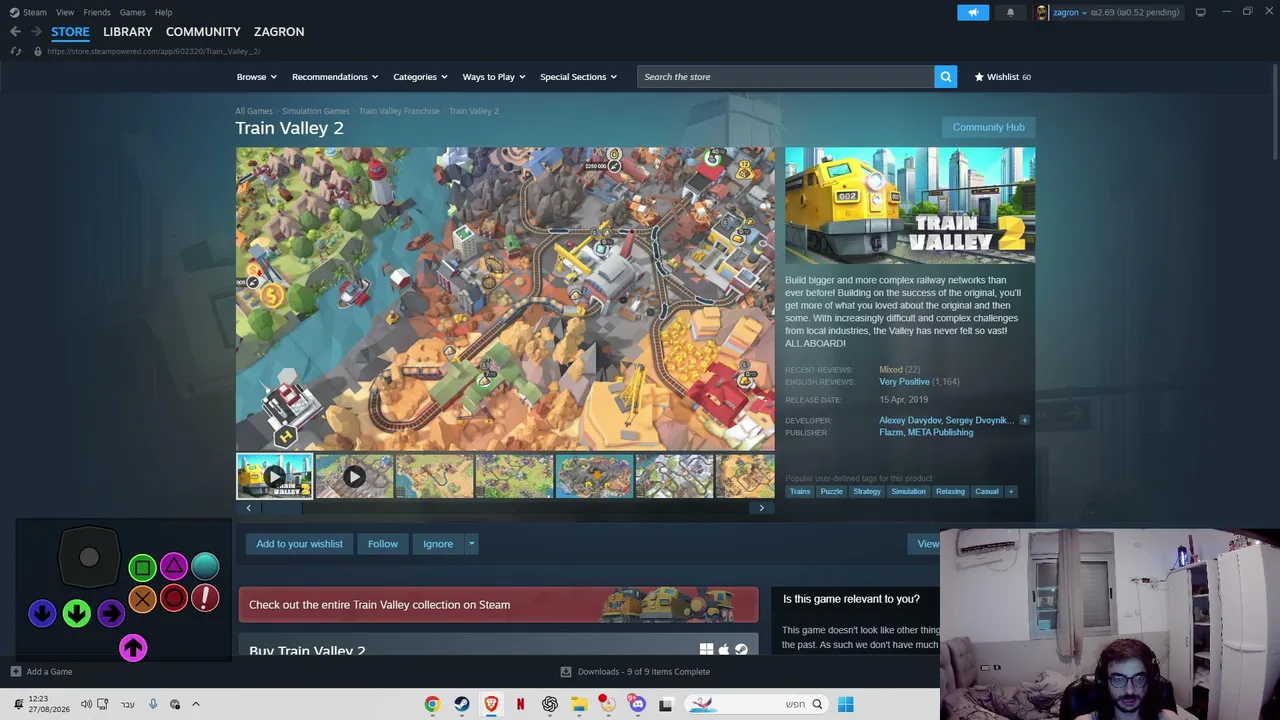The height and width of the screenshot is (720, 1280).
Task: Expand the Ways to Play dropdown
Action: pyautogui.click(x=493, y=77)
